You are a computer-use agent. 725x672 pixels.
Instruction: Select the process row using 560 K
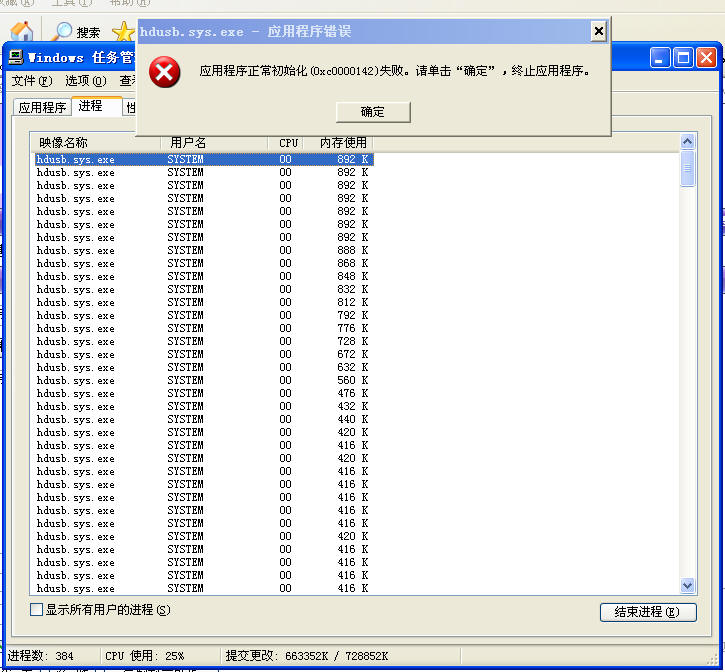click(x=203, y=380)
